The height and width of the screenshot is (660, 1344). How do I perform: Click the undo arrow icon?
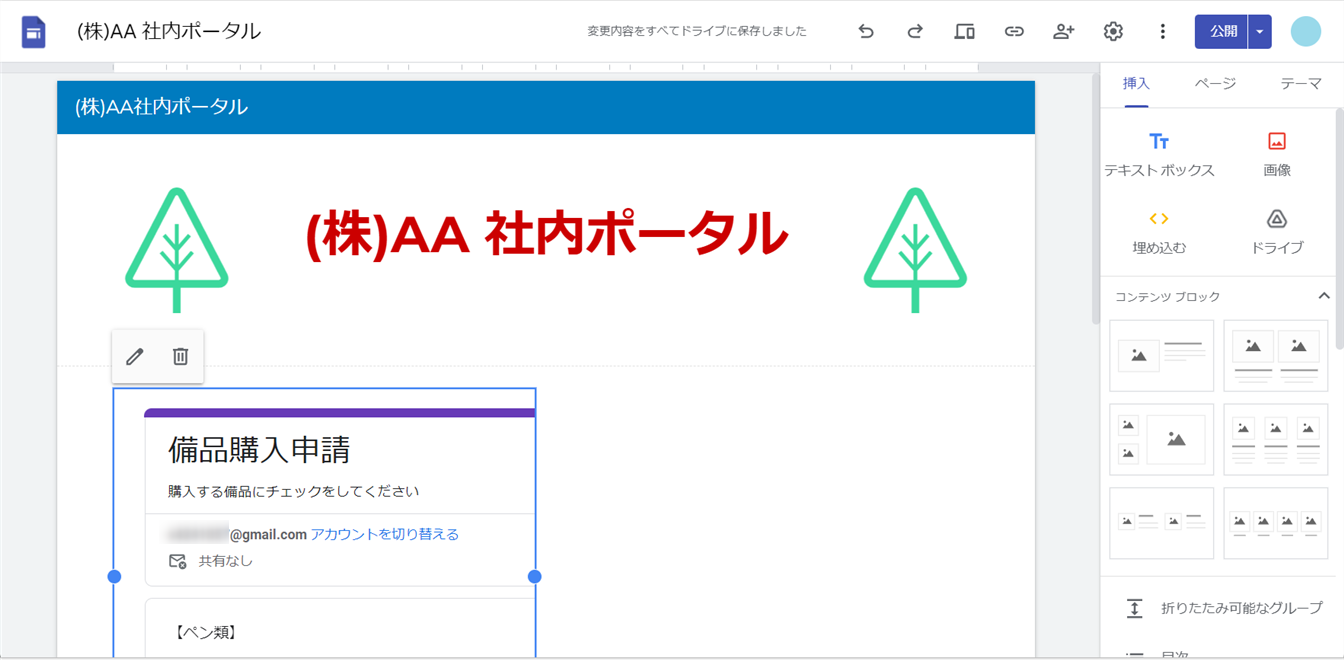pos(866,32)
